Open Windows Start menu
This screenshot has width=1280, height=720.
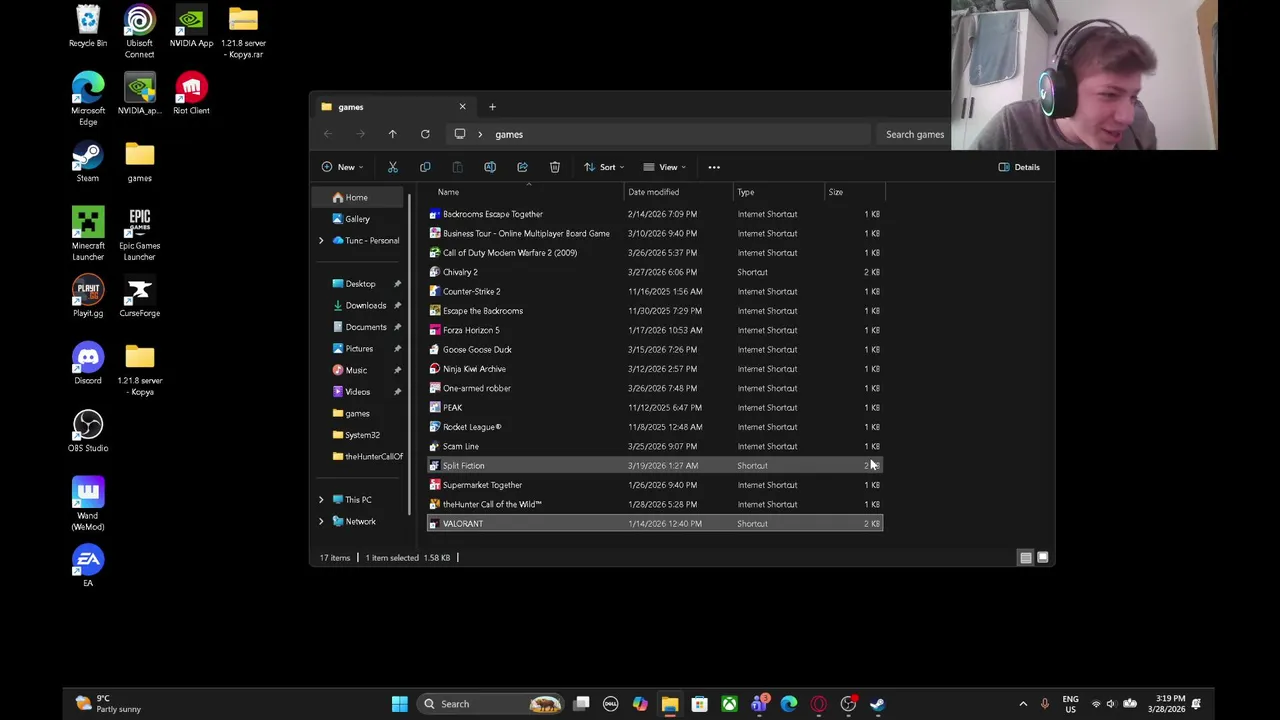tap(399, 704)
